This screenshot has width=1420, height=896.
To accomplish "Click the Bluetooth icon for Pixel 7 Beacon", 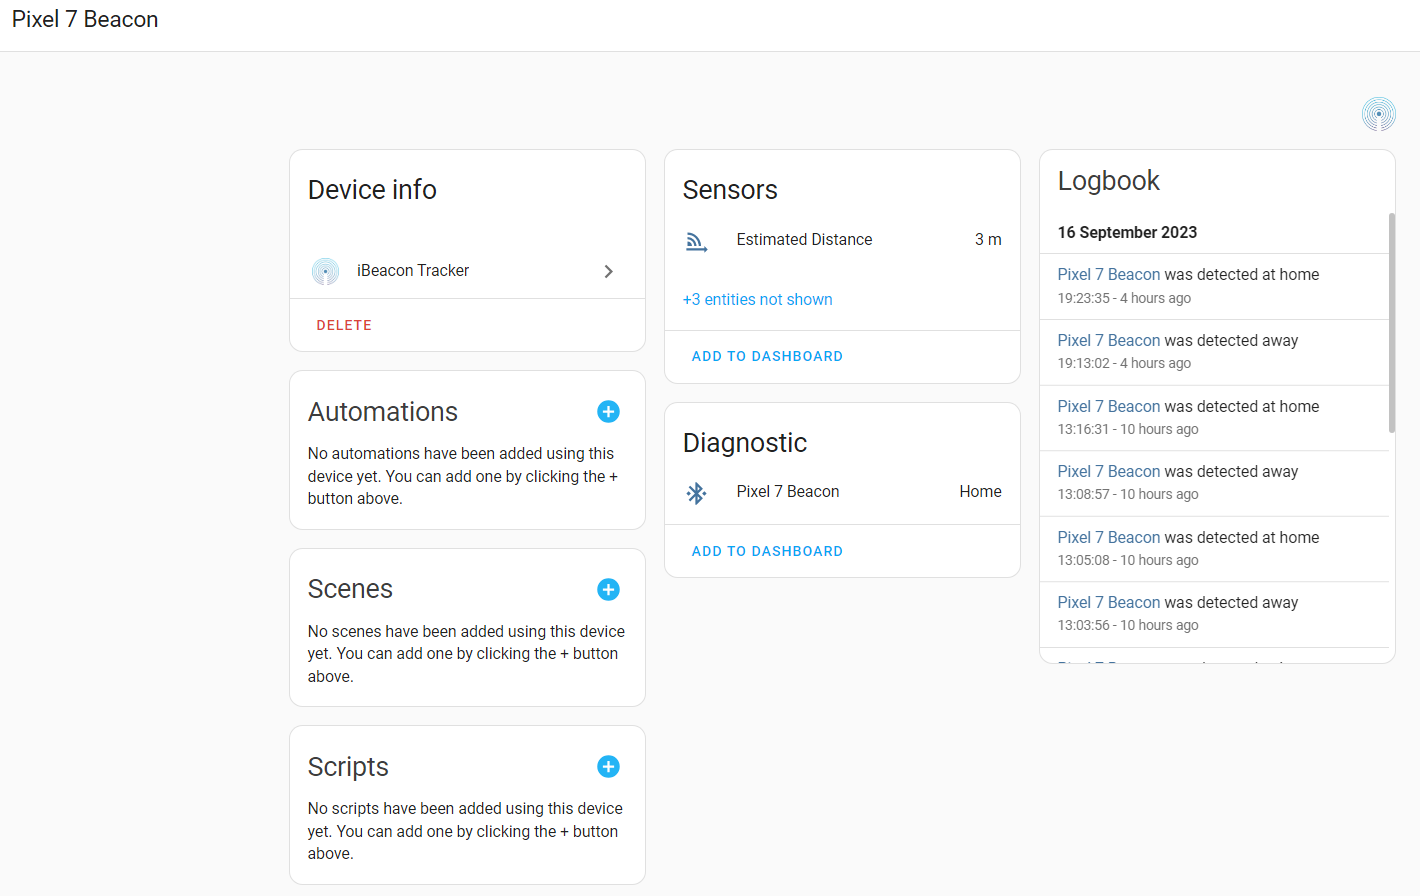I will 696,492.
